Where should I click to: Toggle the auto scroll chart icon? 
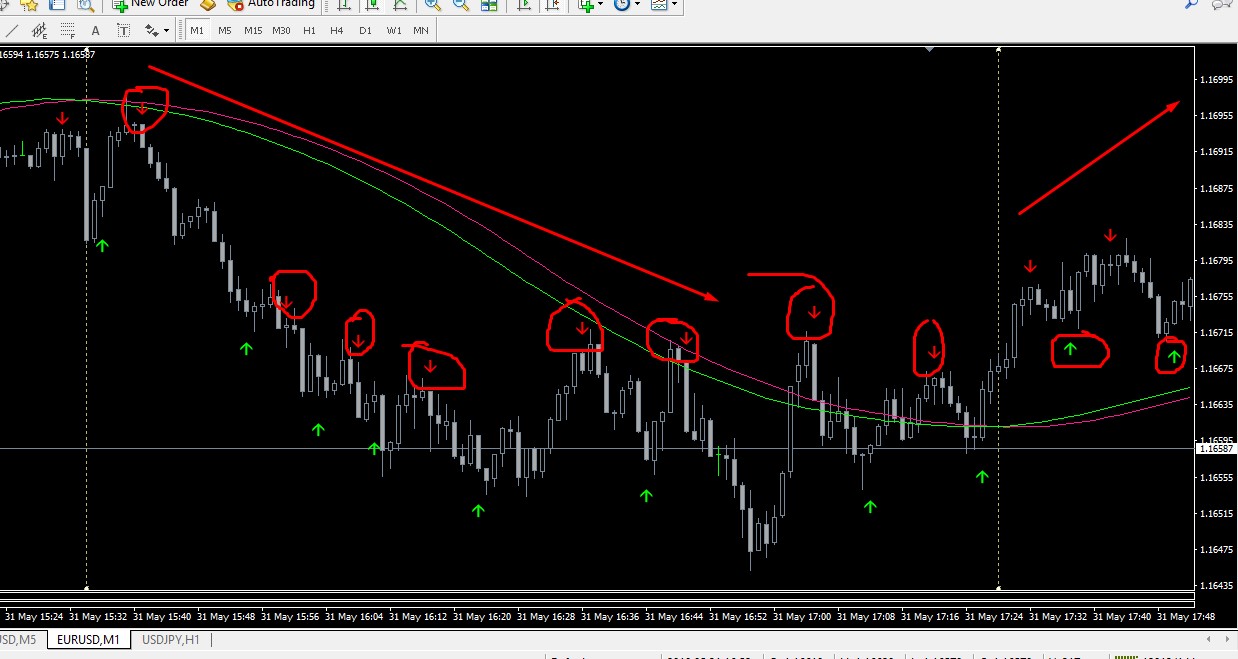click(523, 4)
